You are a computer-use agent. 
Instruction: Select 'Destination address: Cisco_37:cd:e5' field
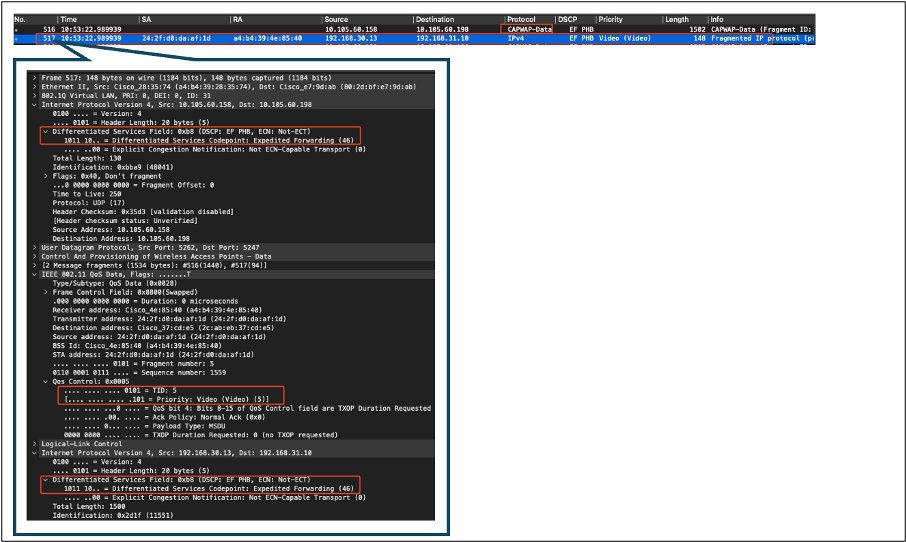163,328
